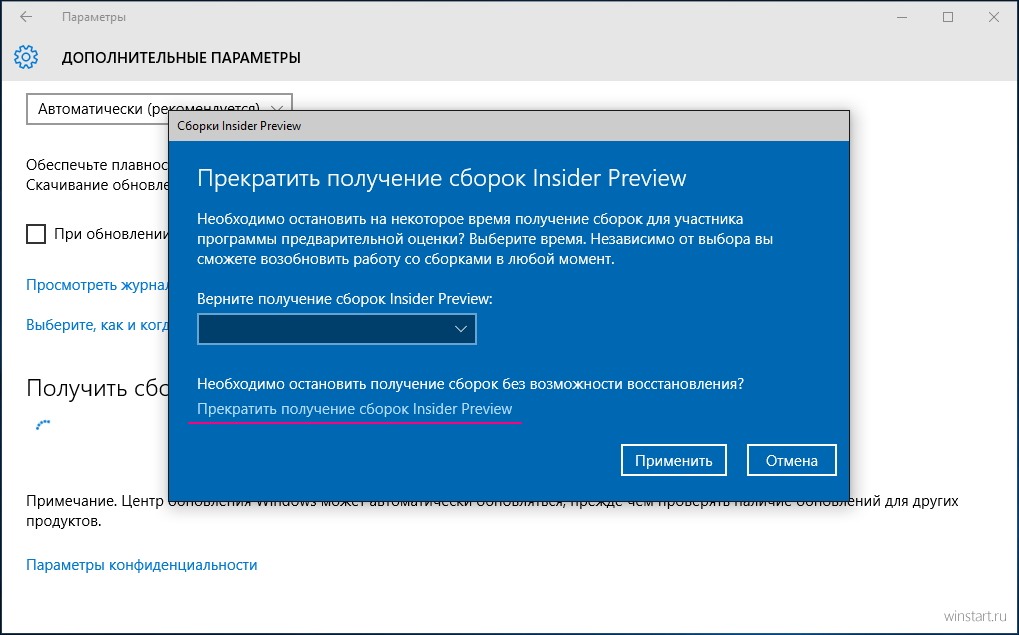
Task: Expand the 'Верните получение сборок' combo box
Action: point(337,329)
